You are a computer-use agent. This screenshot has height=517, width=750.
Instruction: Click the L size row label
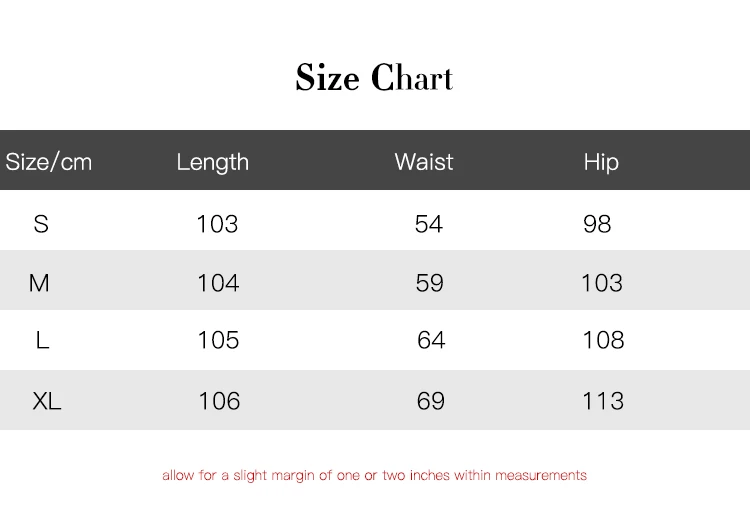pos(42,341)
